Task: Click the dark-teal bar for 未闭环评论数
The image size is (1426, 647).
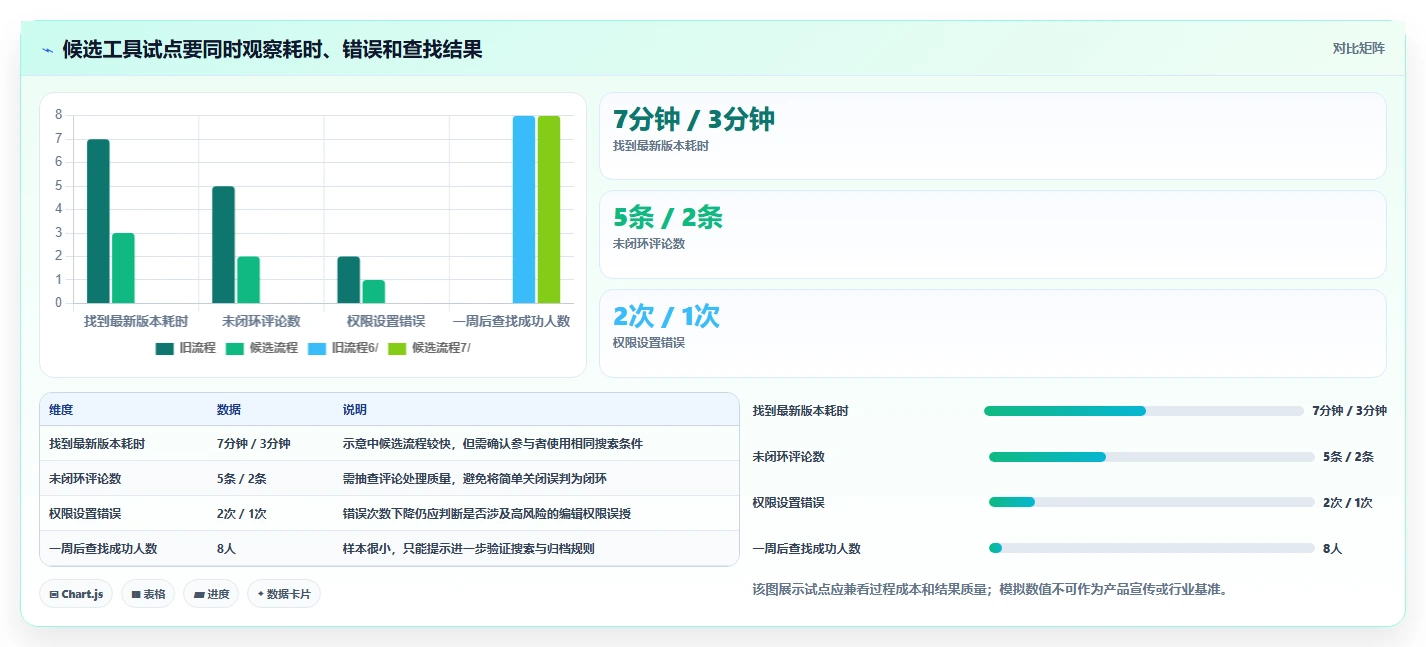Action: point(223,245)
